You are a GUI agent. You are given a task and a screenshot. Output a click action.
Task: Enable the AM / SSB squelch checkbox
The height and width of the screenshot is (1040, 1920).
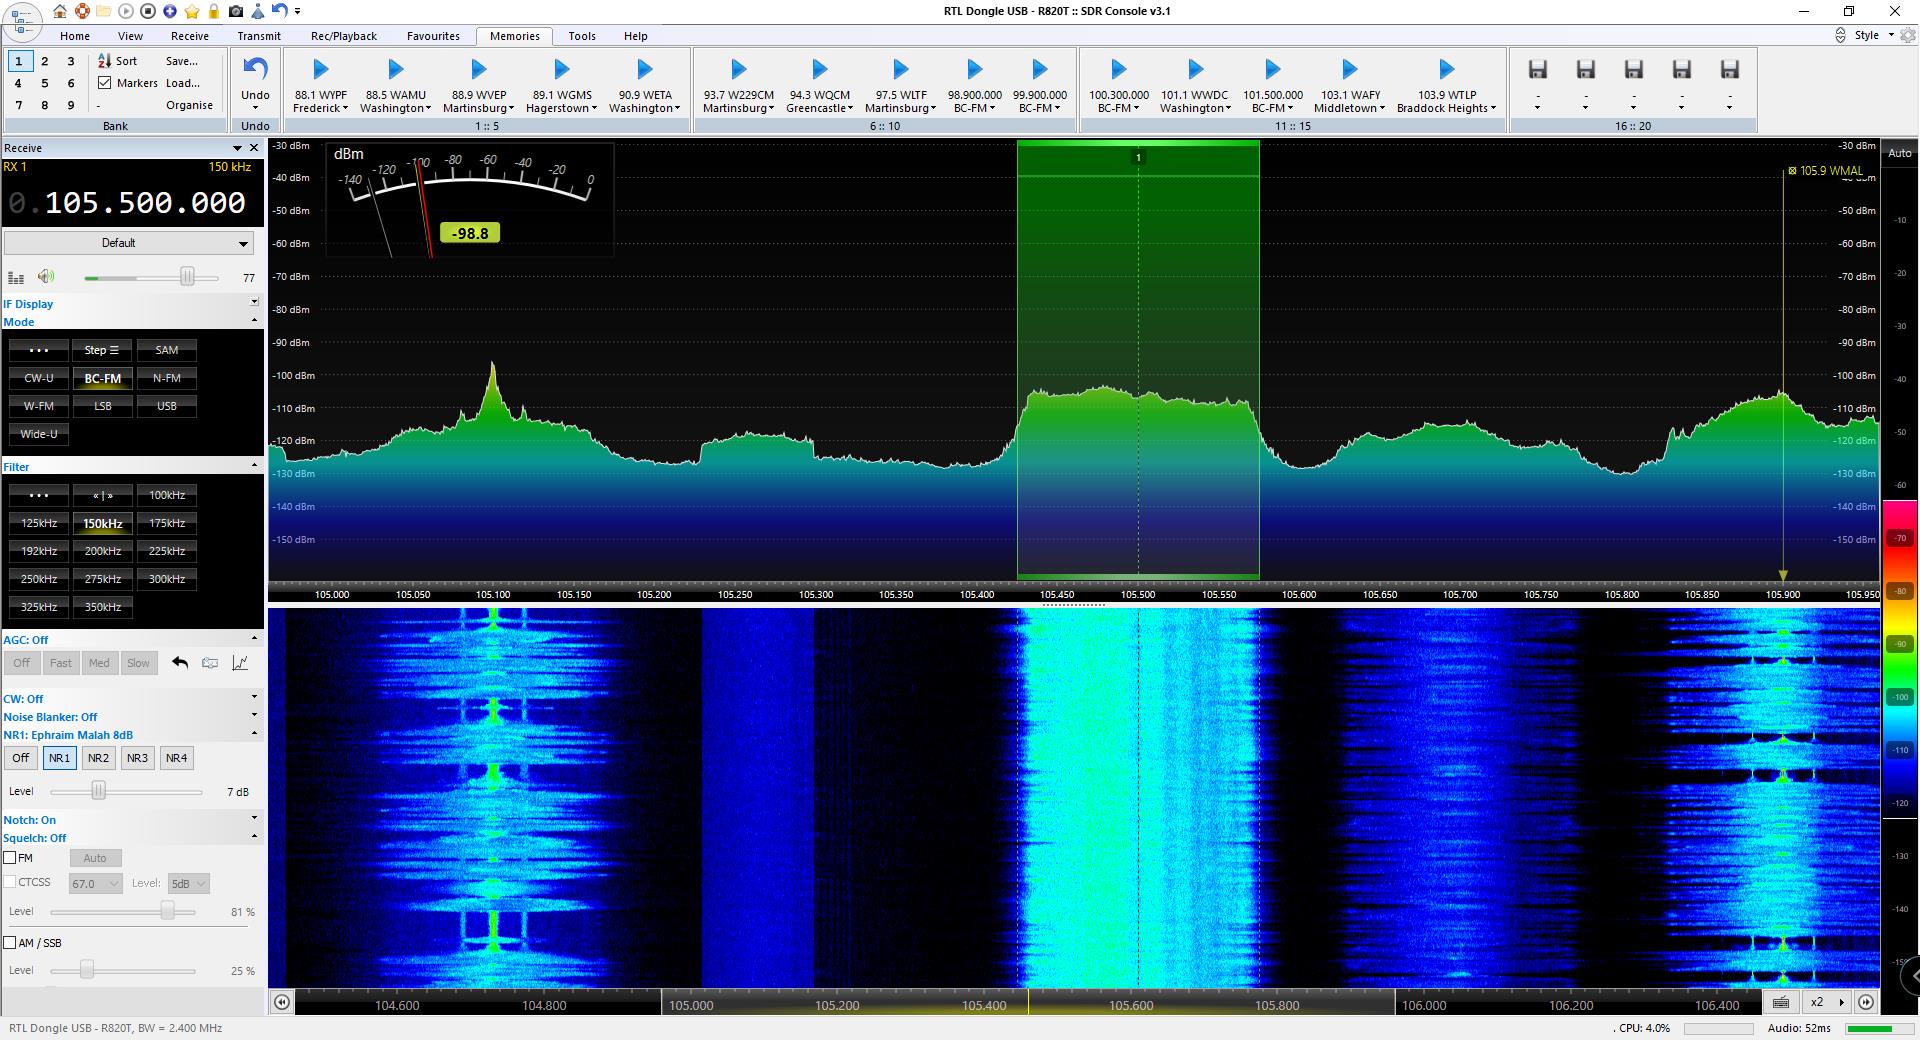point(10,943)
